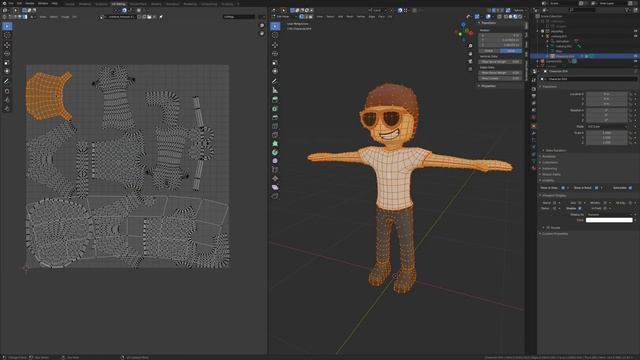Select the Smooth tool in 3D viewport
This screenshot has height=360, width=640.
coord(275,161)
